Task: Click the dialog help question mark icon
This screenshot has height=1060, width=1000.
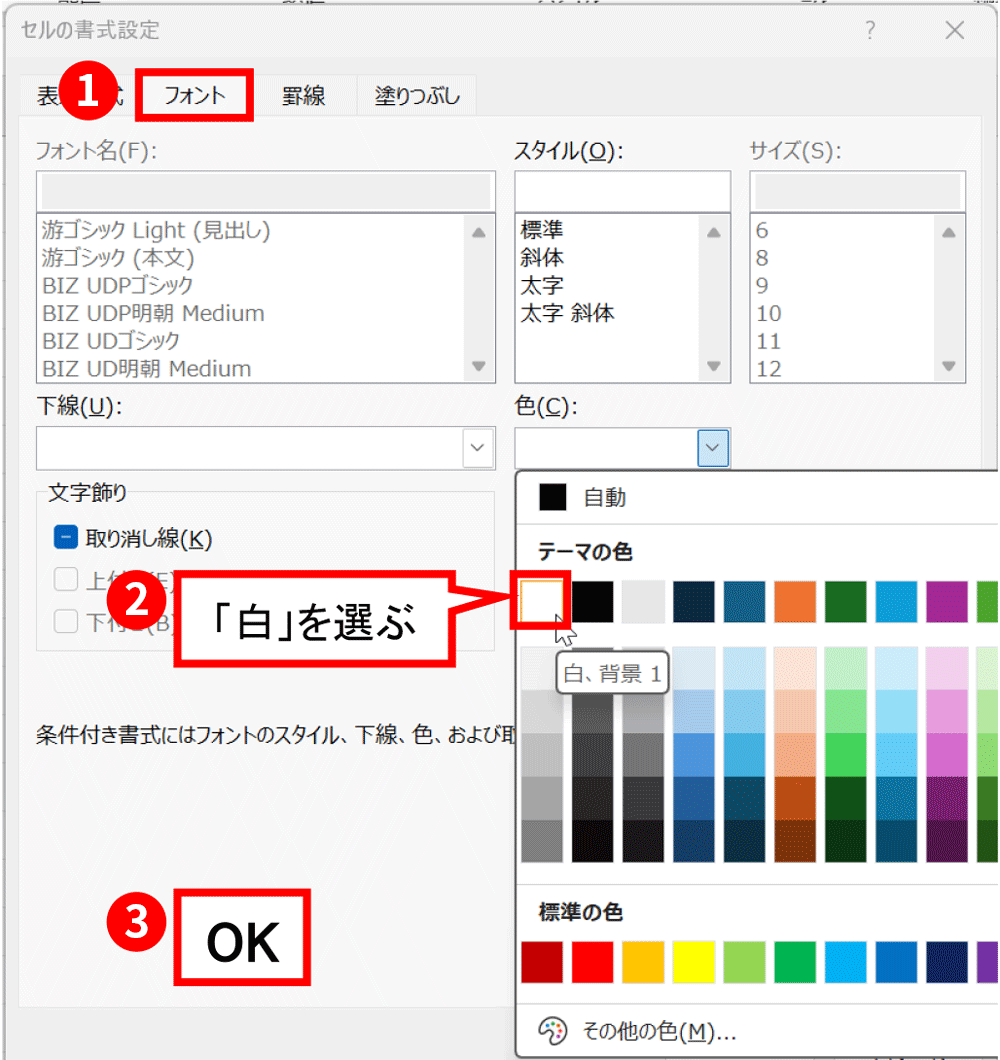Action: 869,30
